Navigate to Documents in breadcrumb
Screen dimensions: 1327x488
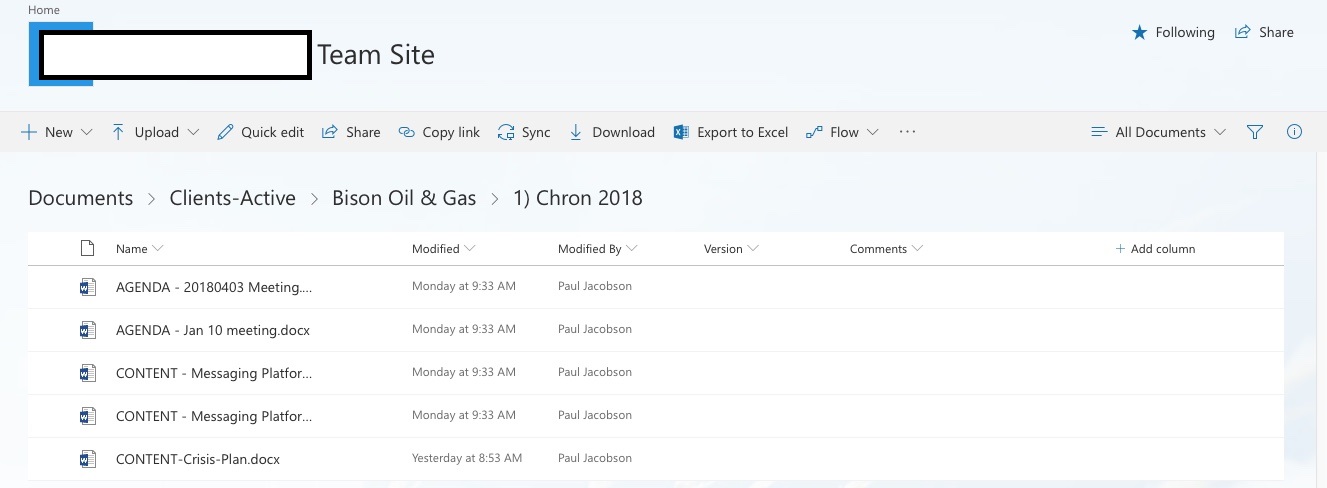point(81,198)
